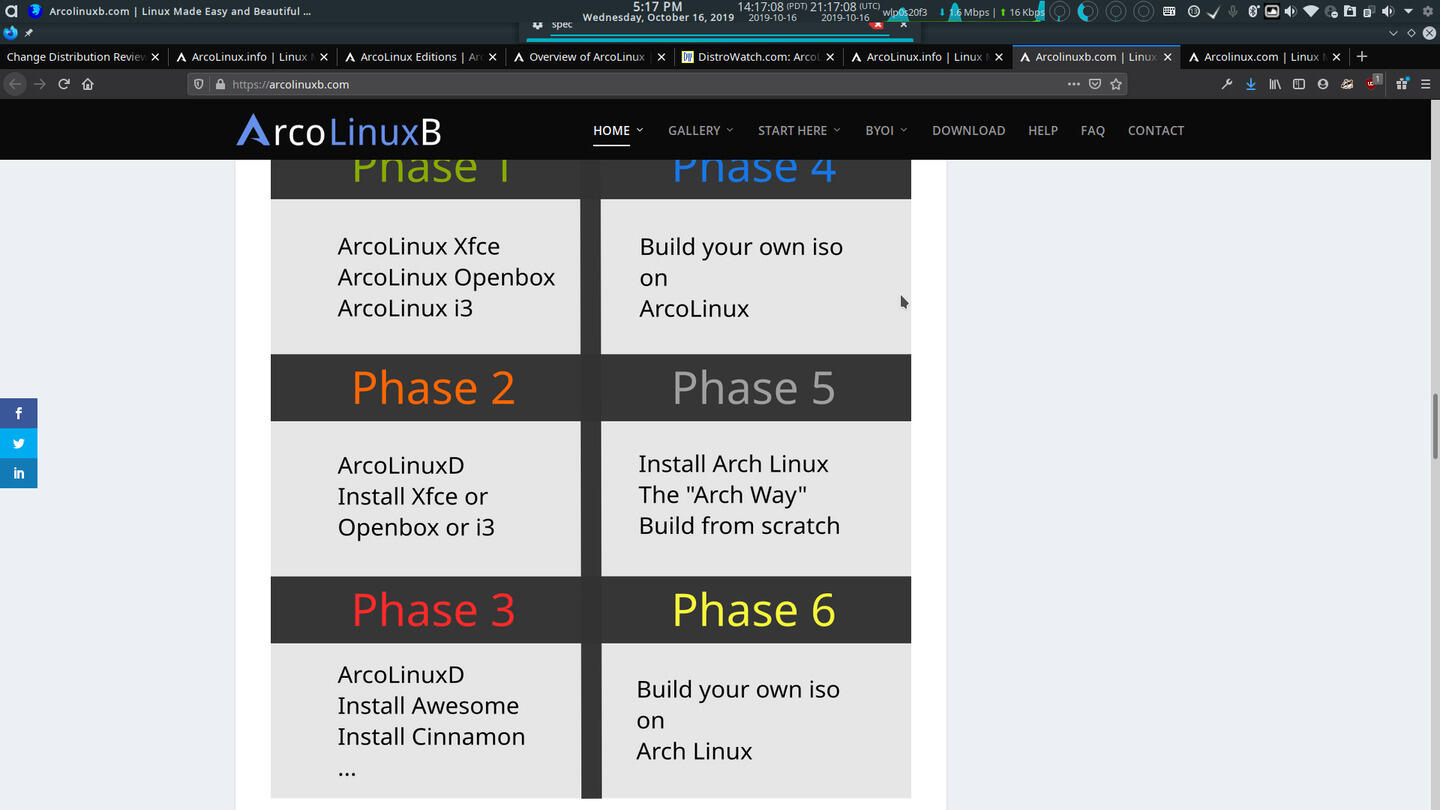
Task: Share the page on LinkedIn
Action: pos(18,473)
